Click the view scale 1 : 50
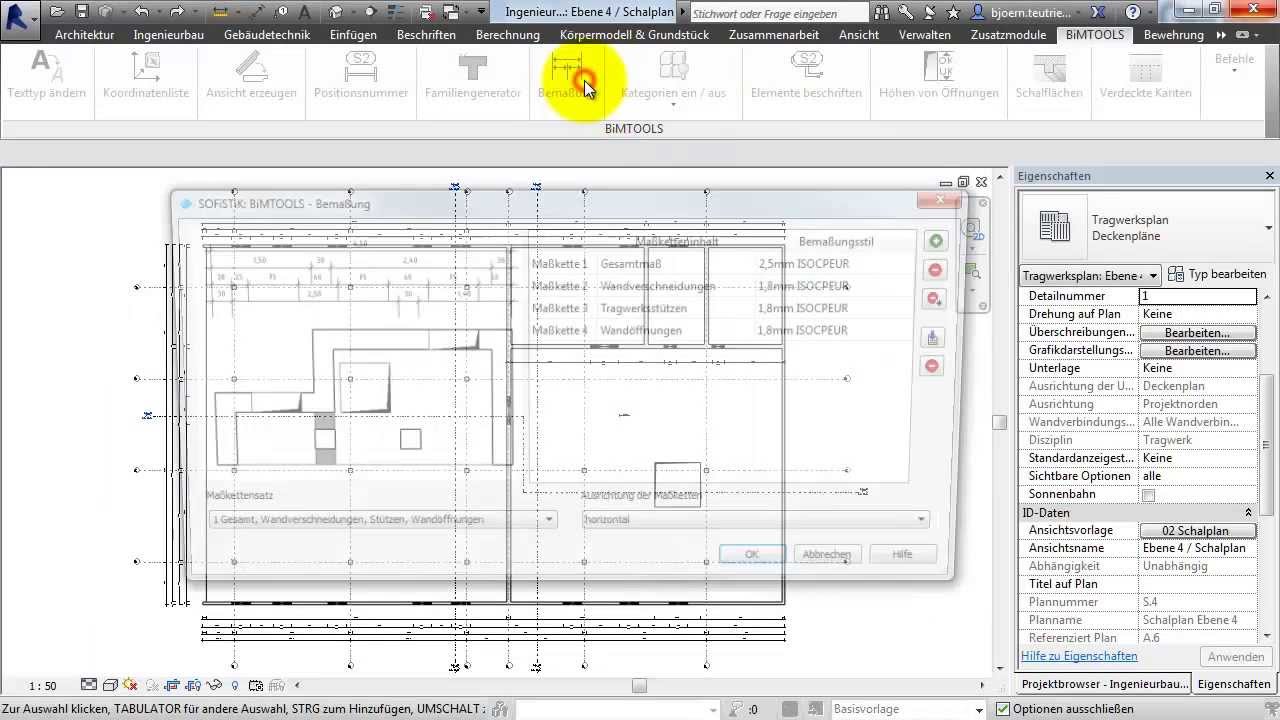Image resolution: width=1280 pixels, height=720 pixels. (42, 686)
